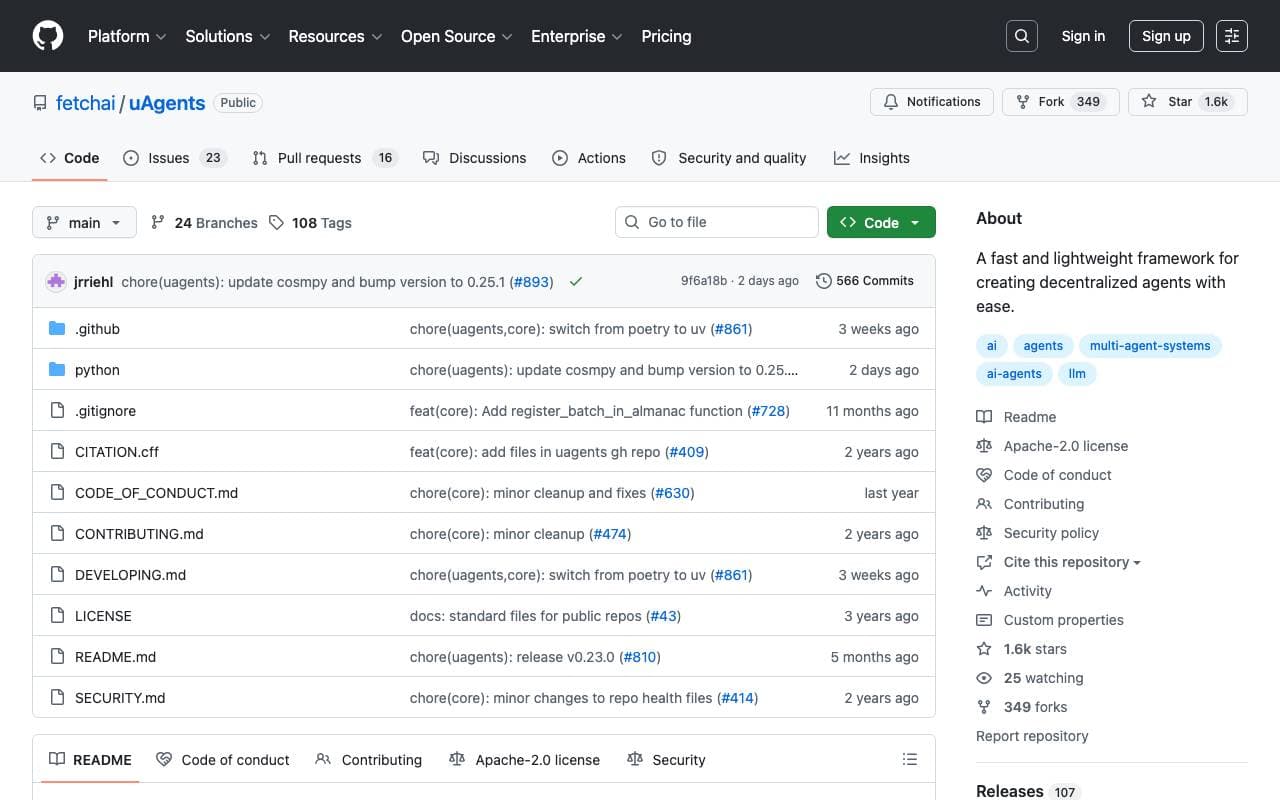Click the pulse icon beside Activity
This screenshot has height=800, width=1280.
click(x=984, y=591)
